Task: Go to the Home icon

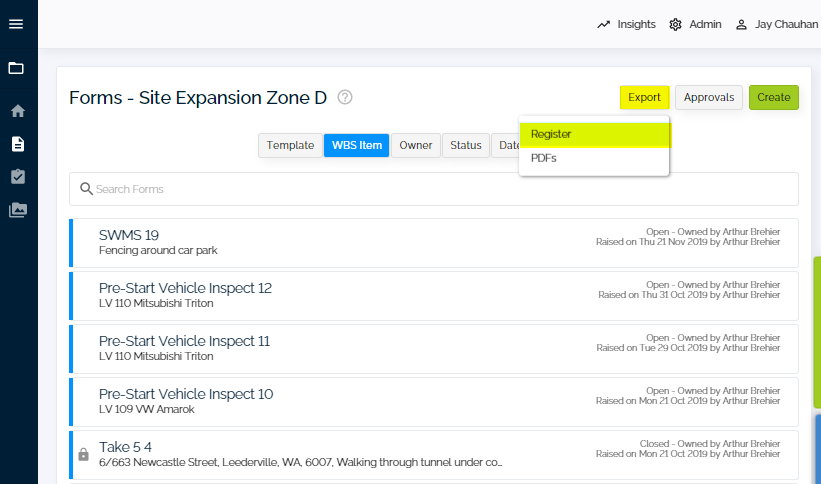Action: pyautogui.click(x=18, y=111)
